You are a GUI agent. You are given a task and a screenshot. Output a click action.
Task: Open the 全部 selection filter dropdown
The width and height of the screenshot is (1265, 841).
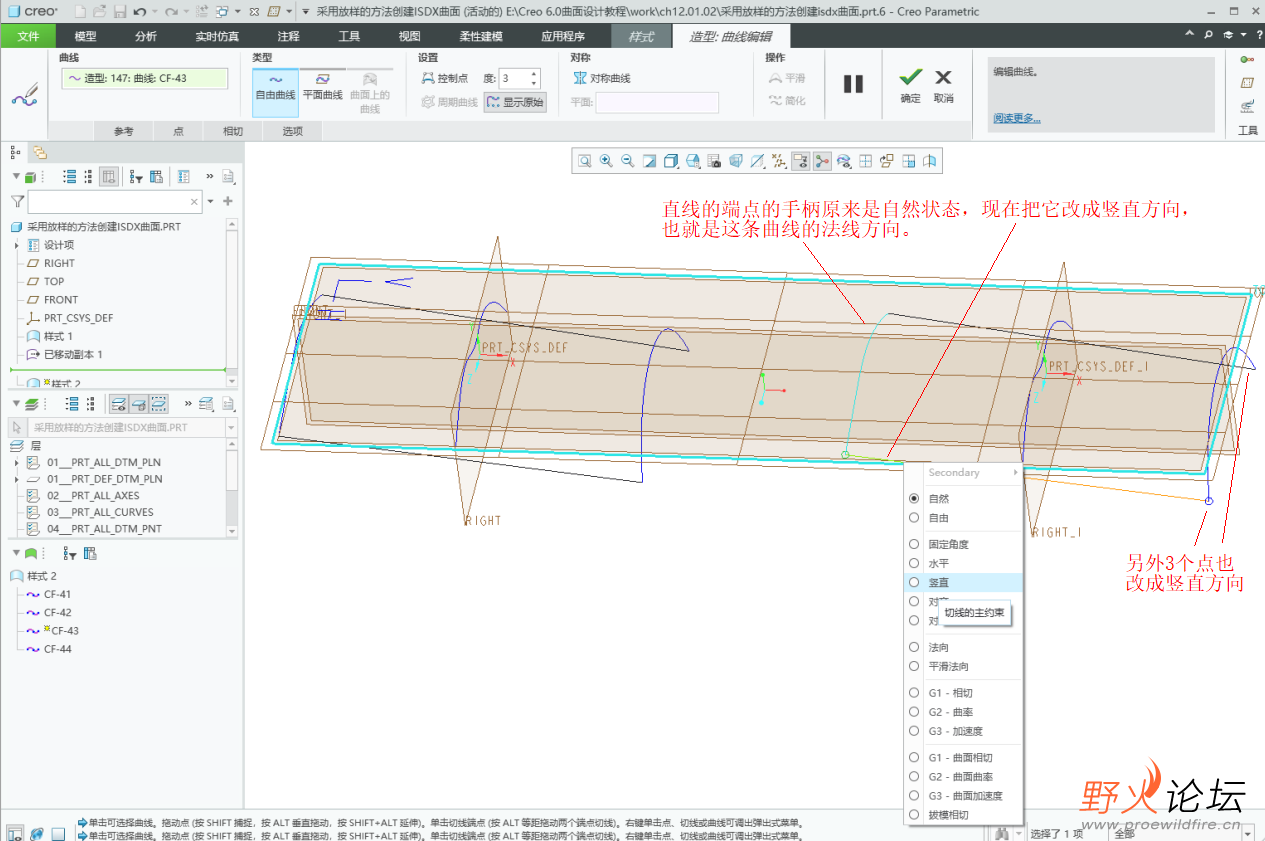pyautogui.click(x=1248, y=833)
